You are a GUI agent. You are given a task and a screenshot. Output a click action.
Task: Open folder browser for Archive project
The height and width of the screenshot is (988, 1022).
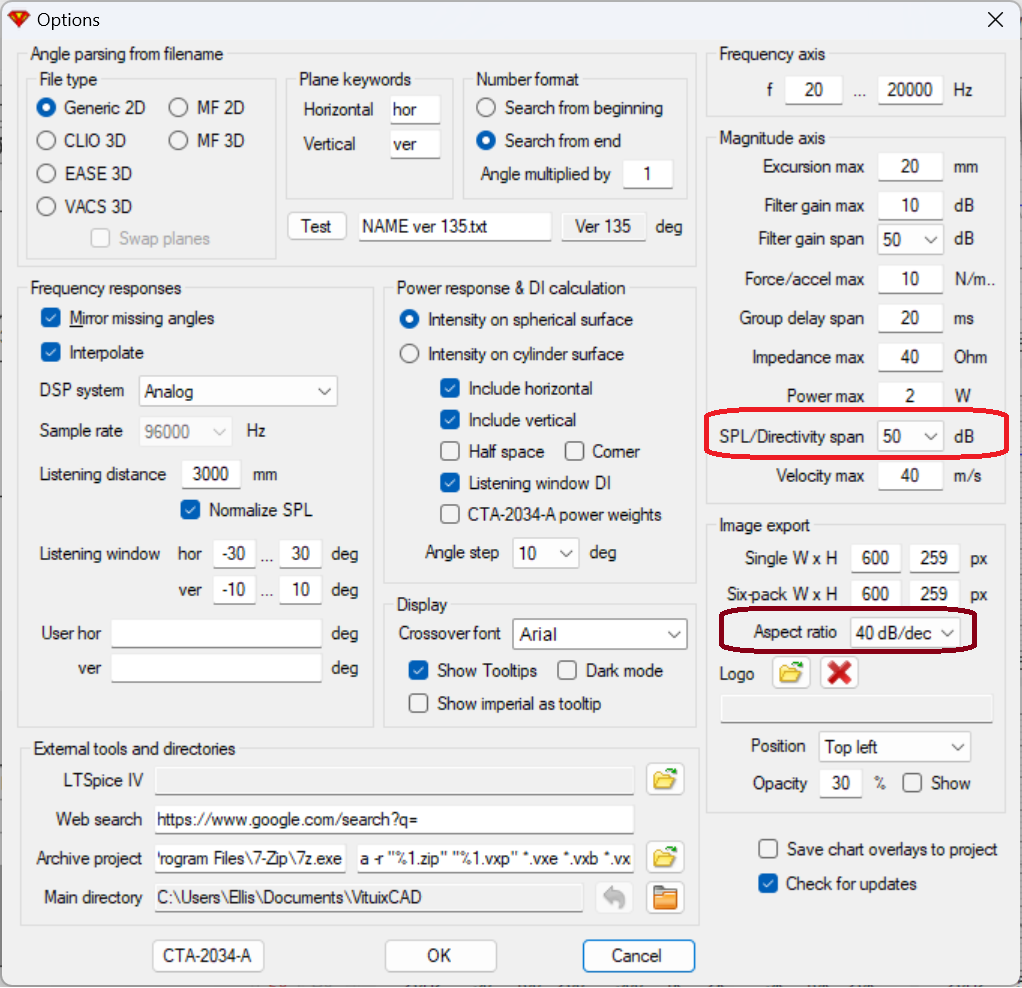point(663,857)
